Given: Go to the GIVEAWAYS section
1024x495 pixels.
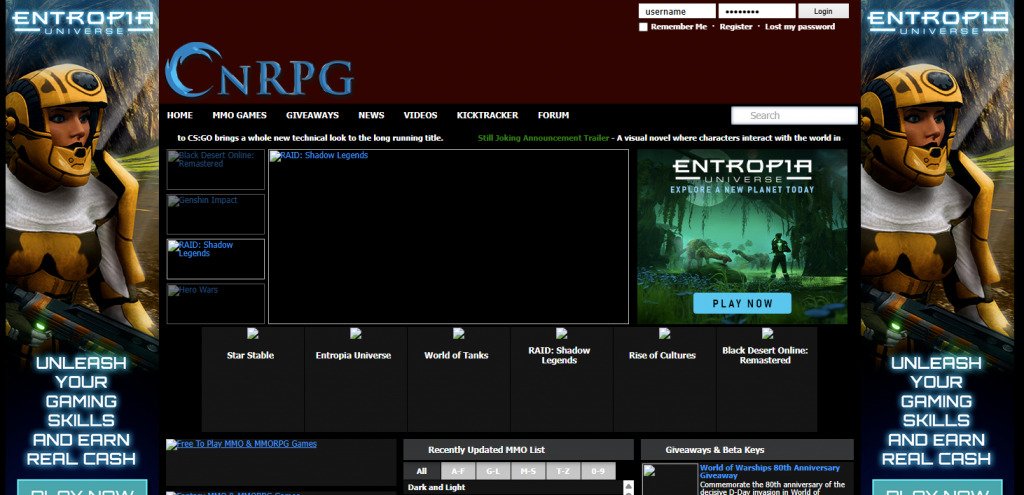Looking at the screenshot, I should click(312, 115).
